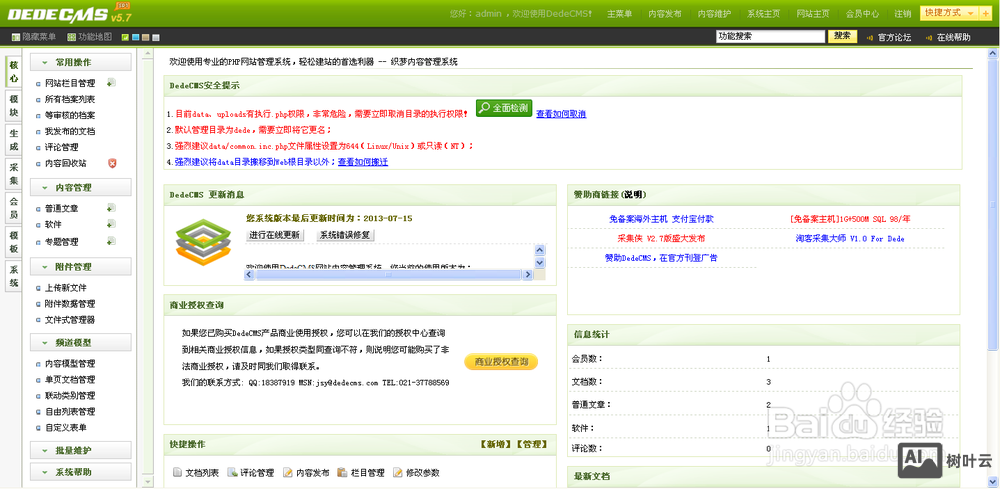This screenshot has width=1000, height=489.
Task: Click the 功能搜索 search input field
Action: (770, 37)
